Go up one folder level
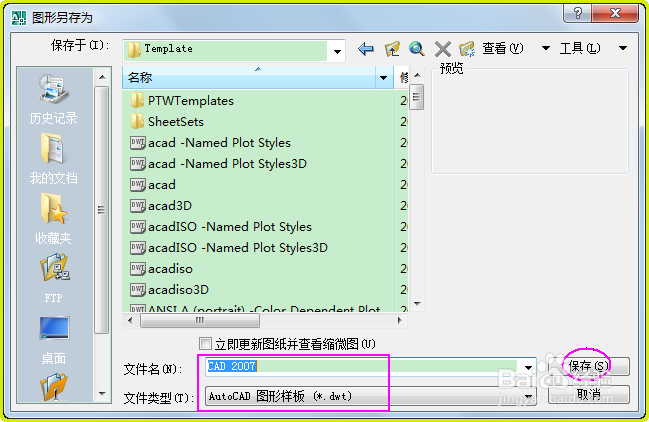The image size is (649, 422). [x=392, y=49]
